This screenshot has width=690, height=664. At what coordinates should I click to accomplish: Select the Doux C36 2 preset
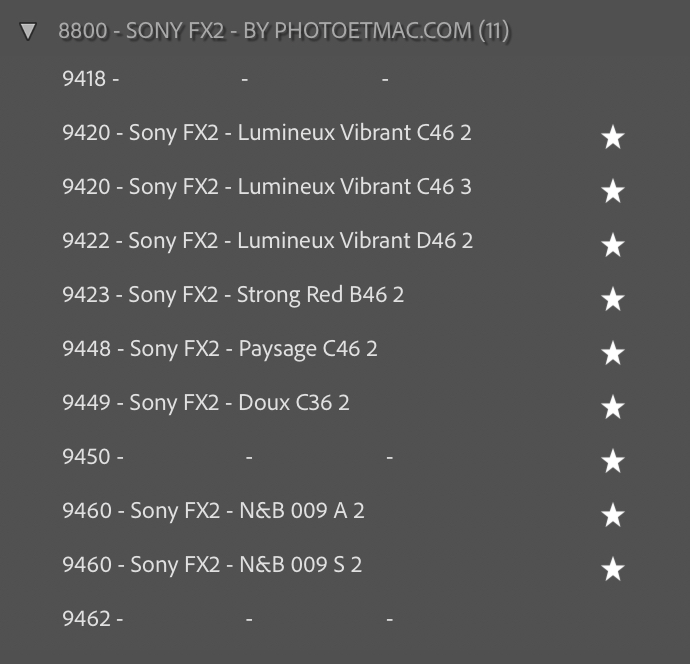click(205, 403)
